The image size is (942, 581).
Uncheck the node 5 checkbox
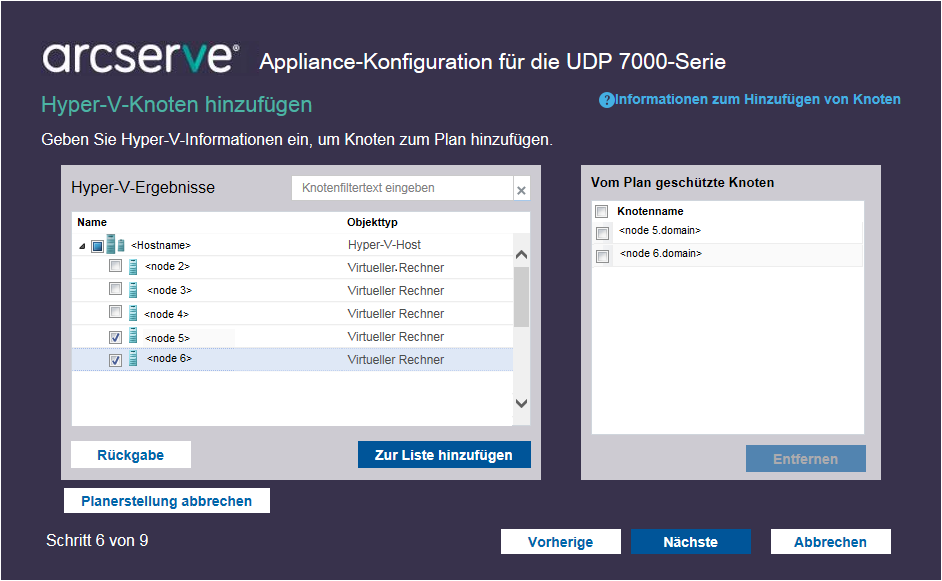pos(115,337)
